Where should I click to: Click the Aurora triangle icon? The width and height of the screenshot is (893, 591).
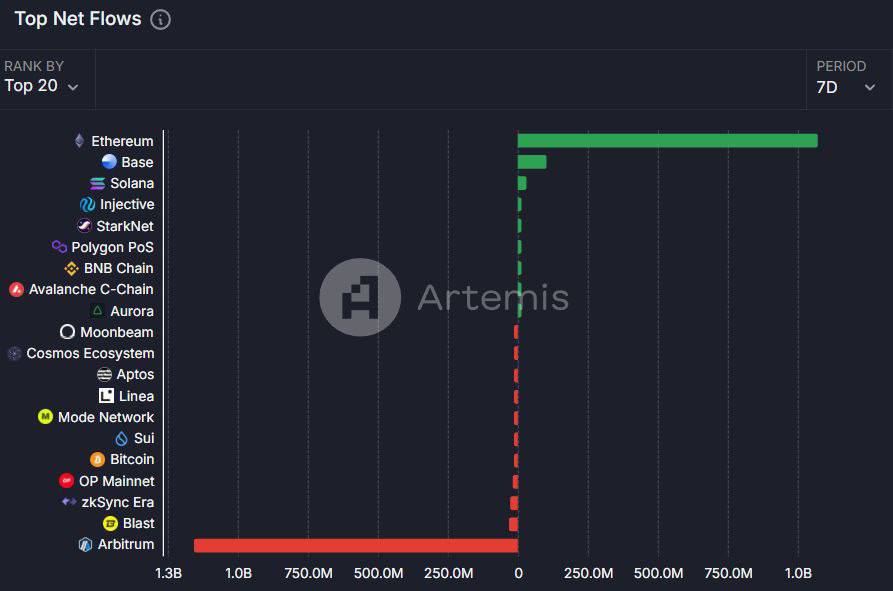[97, 311]
